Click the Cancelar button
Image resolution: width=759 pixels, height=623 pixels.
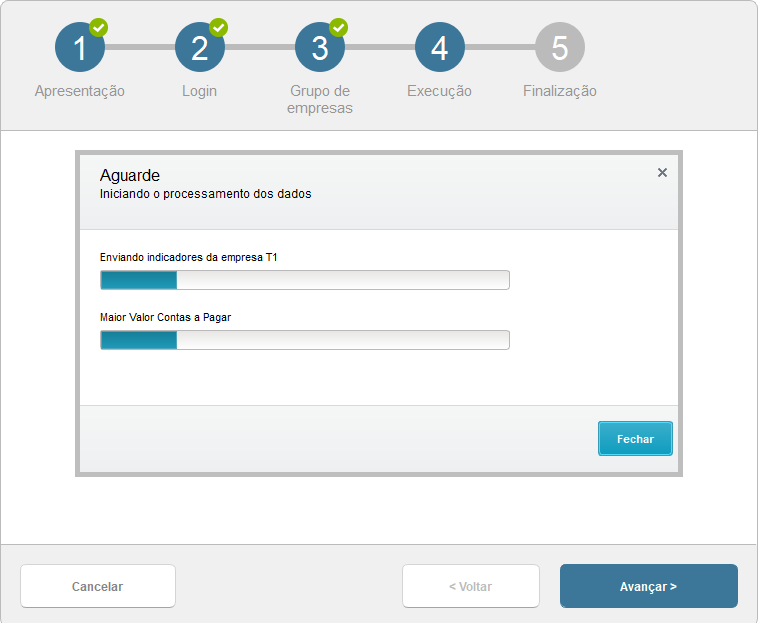click(98, 586)
